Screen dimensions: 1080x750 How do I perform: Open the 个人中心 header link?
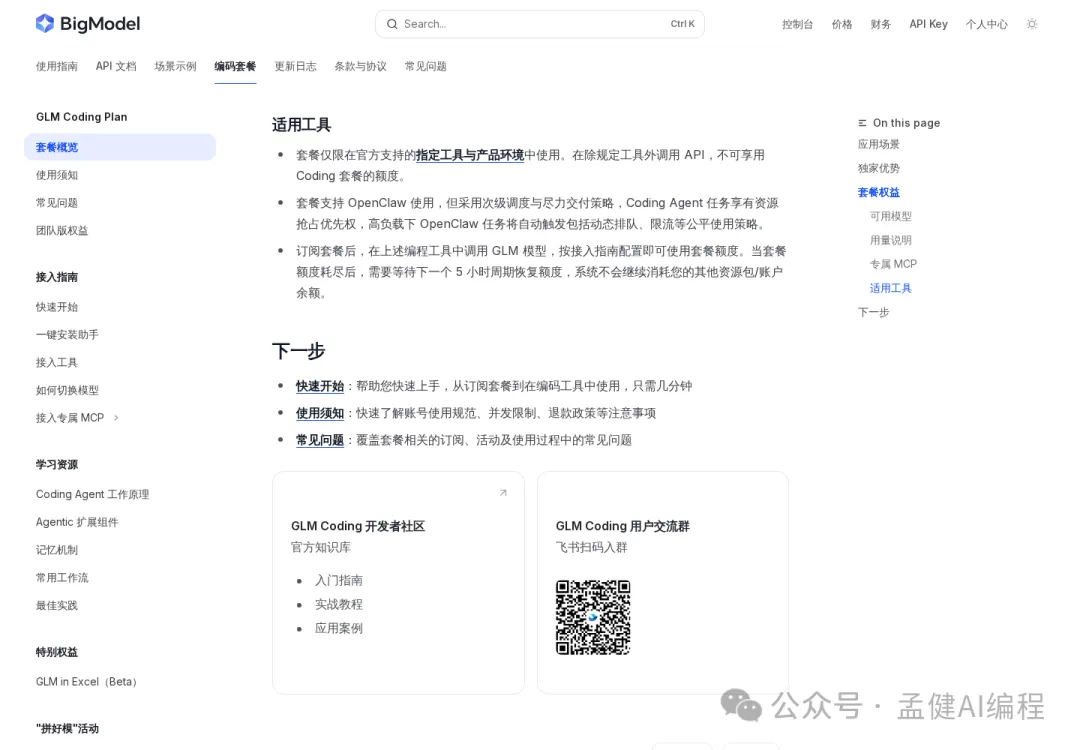pos(986,24)
